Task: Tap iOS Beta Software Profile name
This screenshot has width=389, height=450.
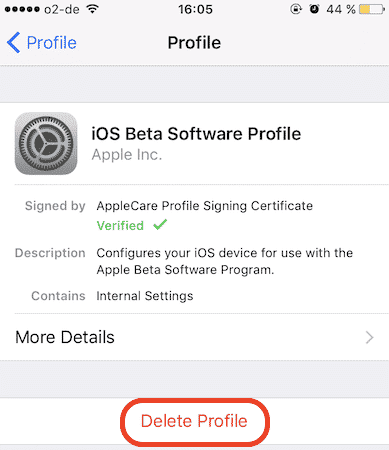Action: click(x=196, y=134)
